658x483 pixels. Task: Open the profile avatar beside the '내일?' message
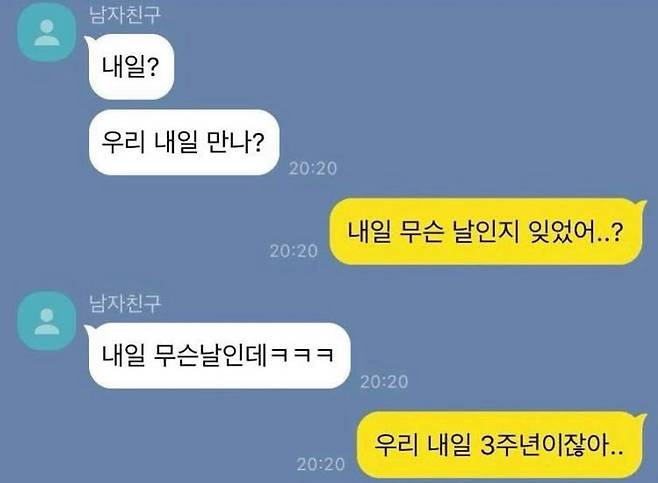point(47,33)
